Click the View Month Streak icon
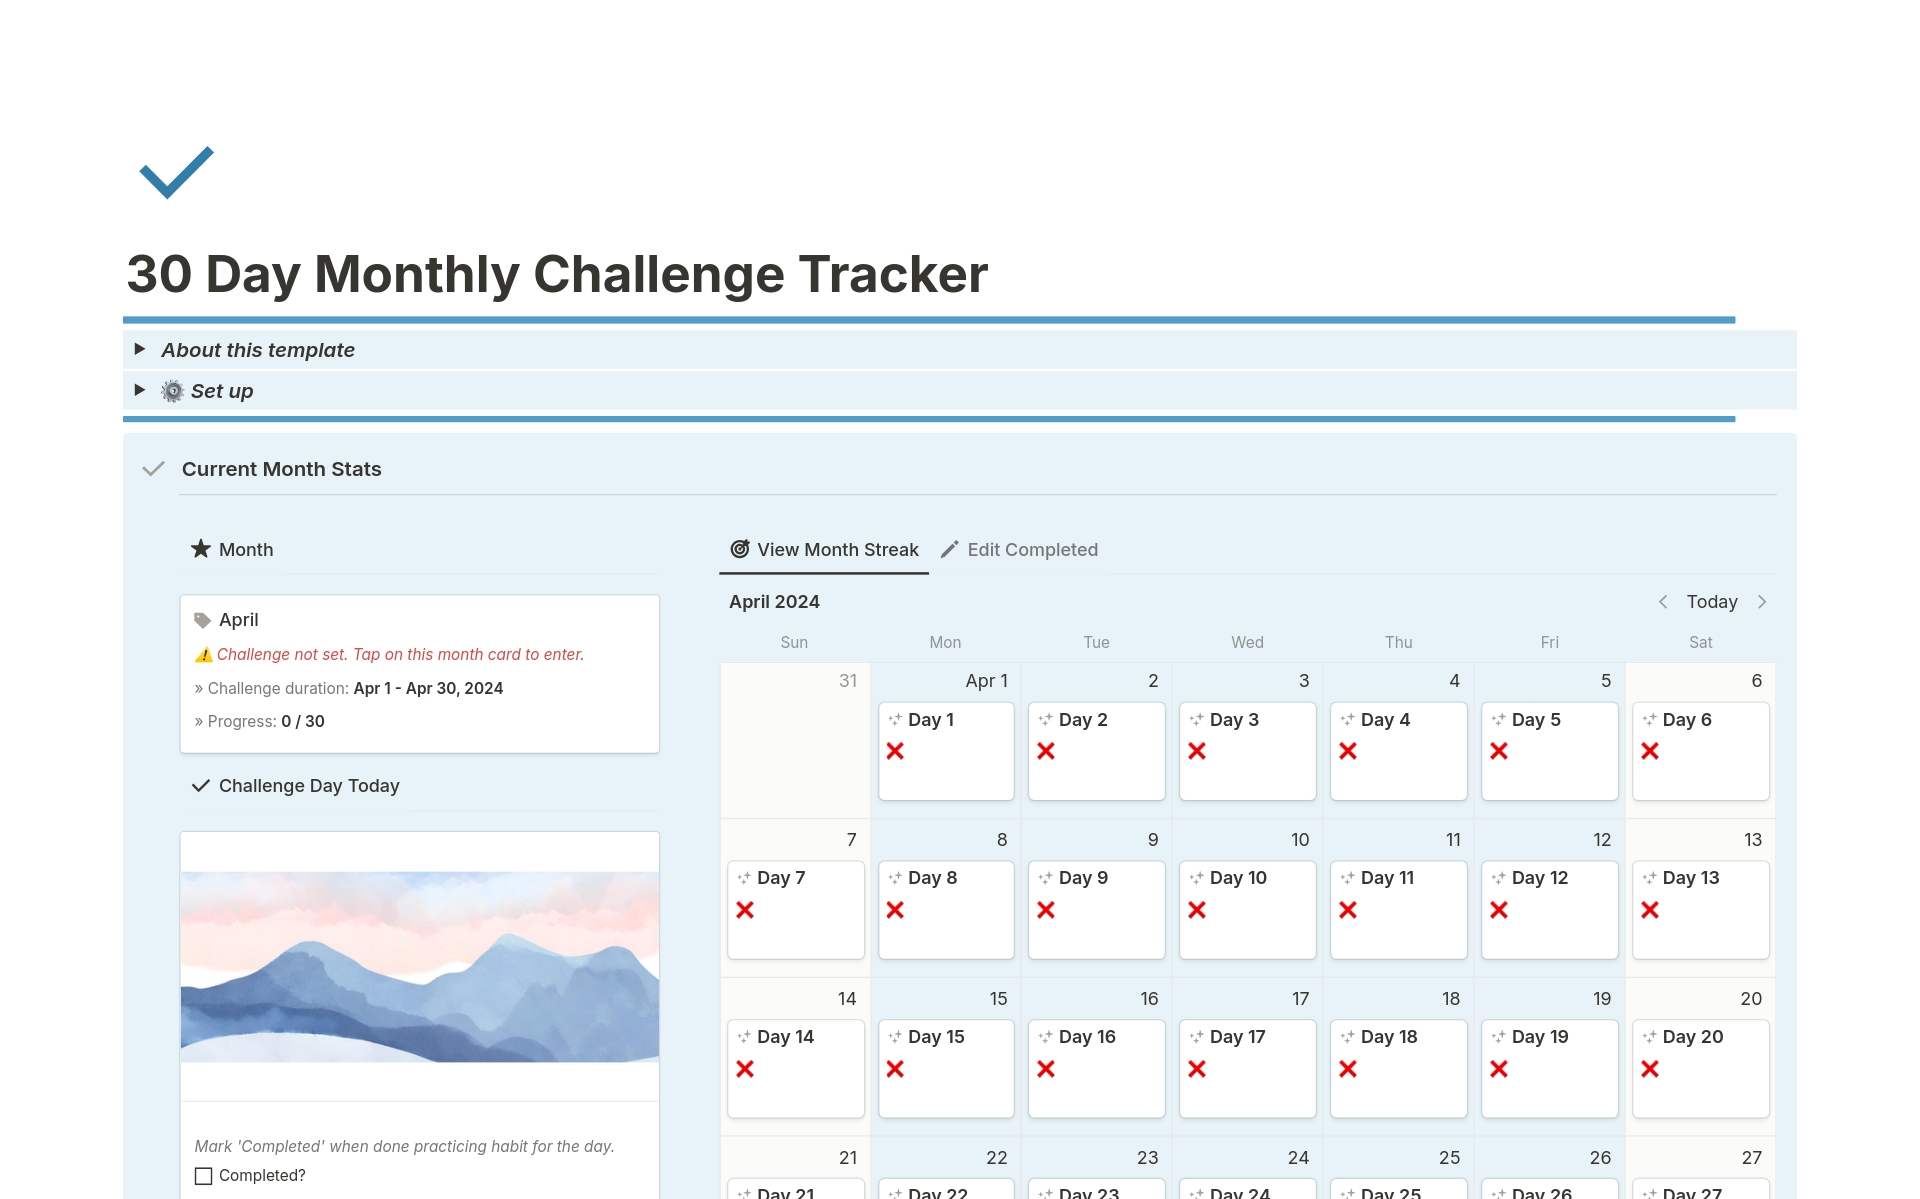This screenshot has width=1920, height=1199. coord(739,550)
